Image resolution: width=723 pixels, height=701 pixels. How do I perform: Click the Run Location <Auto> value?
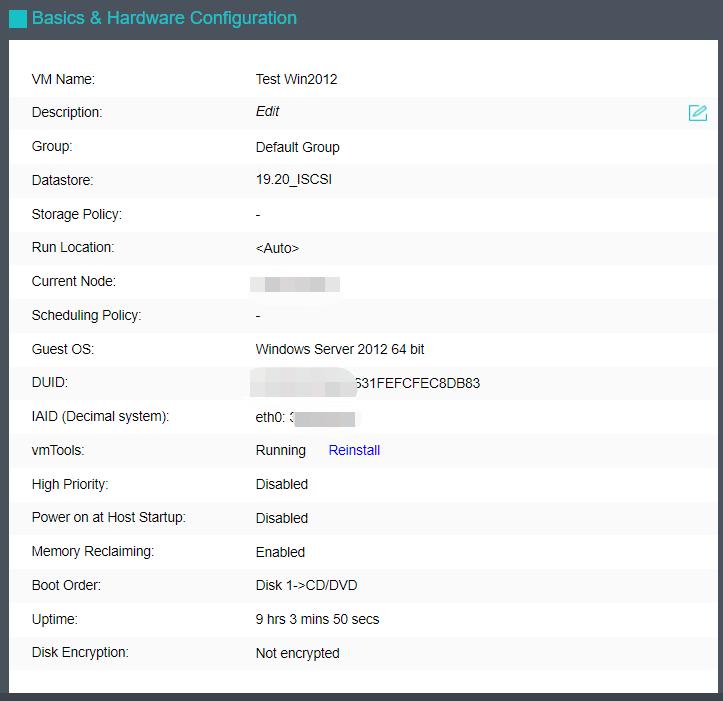tap(277, 248)
